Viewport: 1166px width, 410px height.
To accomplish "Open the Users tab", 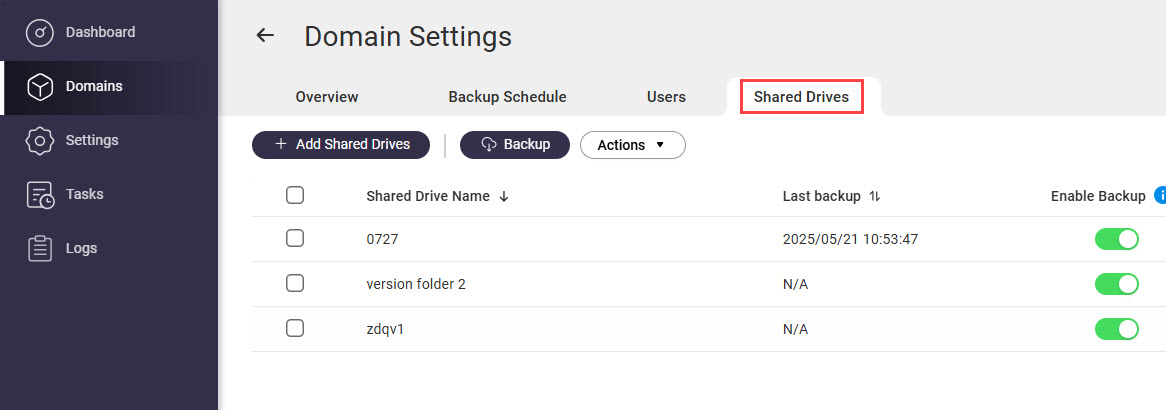I will pyautogui.click(x=666, y=97).
